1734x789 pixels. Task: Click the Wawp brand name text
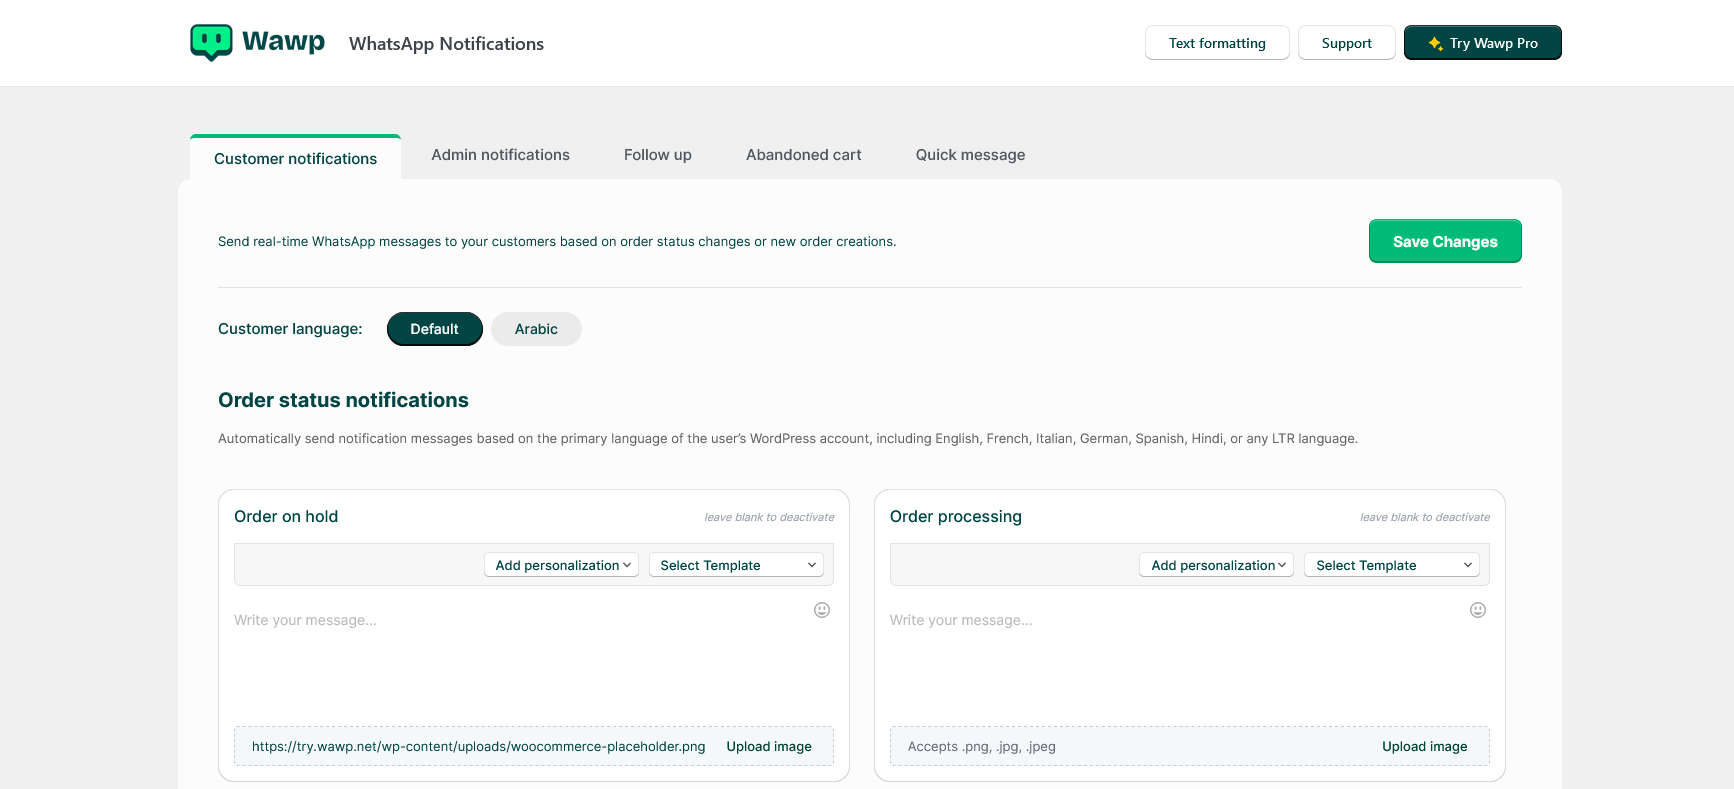(x=283, y=41)
